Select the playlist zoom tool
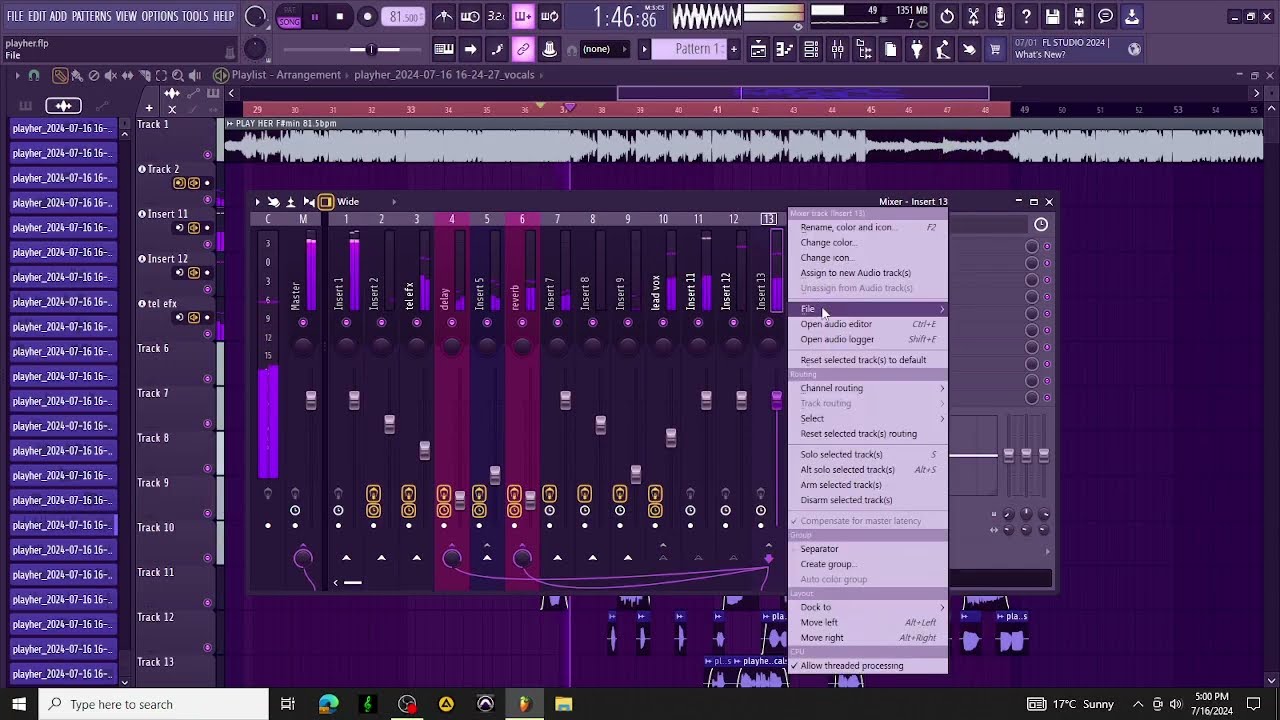 pyautogui.click(x=178, y=75)
